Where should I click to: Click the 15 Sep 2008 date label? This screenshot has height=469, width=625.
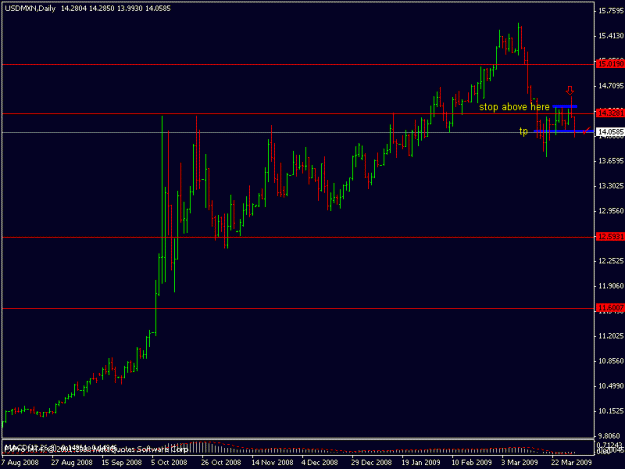tap(122, 462)
